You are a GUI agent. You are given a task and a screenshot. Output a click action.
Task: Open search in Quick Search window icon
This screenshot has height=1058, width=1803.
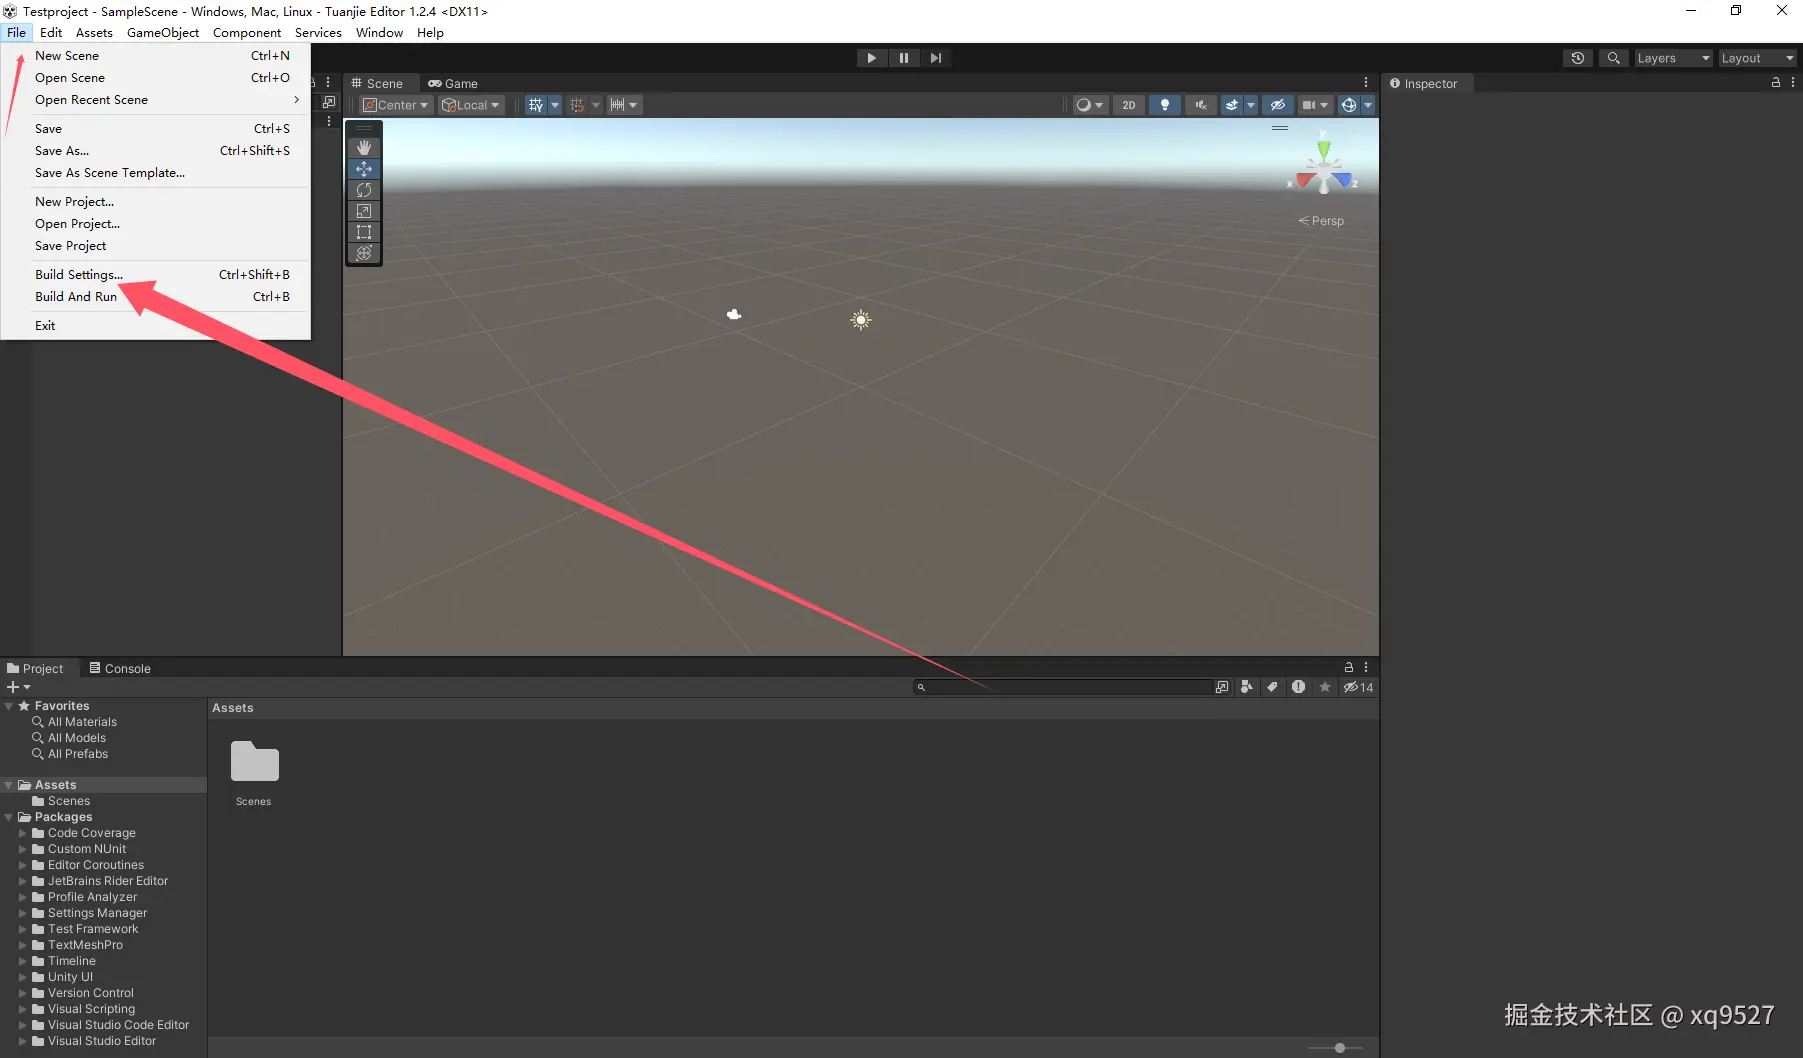(x=1222, y=687)
